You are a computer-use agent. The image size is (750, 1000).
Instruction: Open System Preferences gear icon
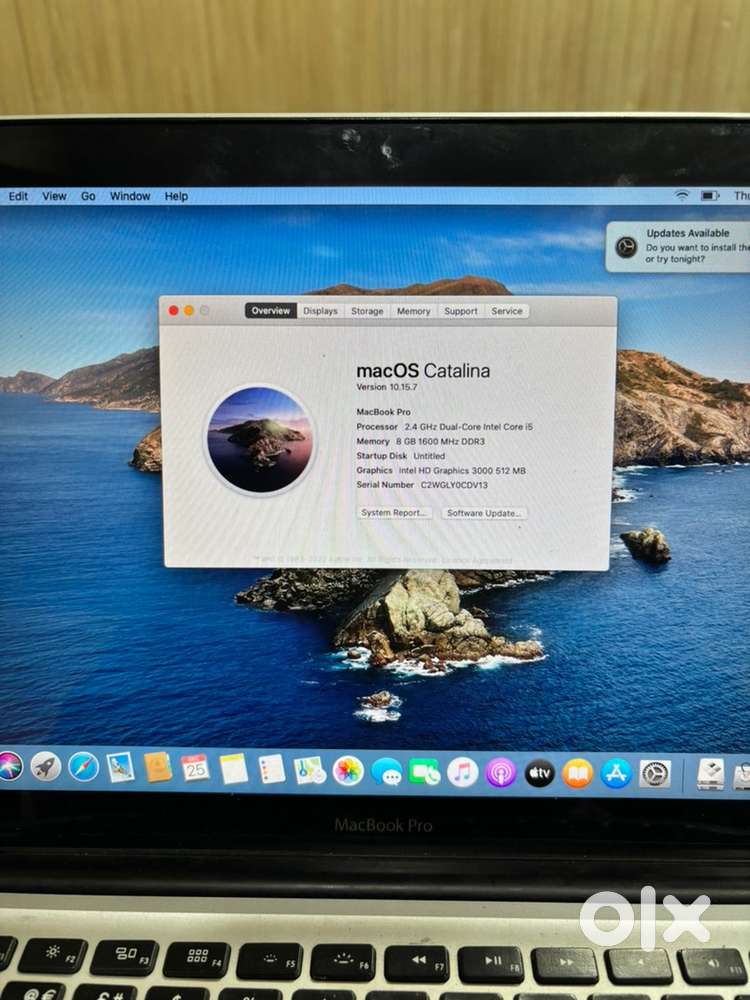(x=655, y=773)
